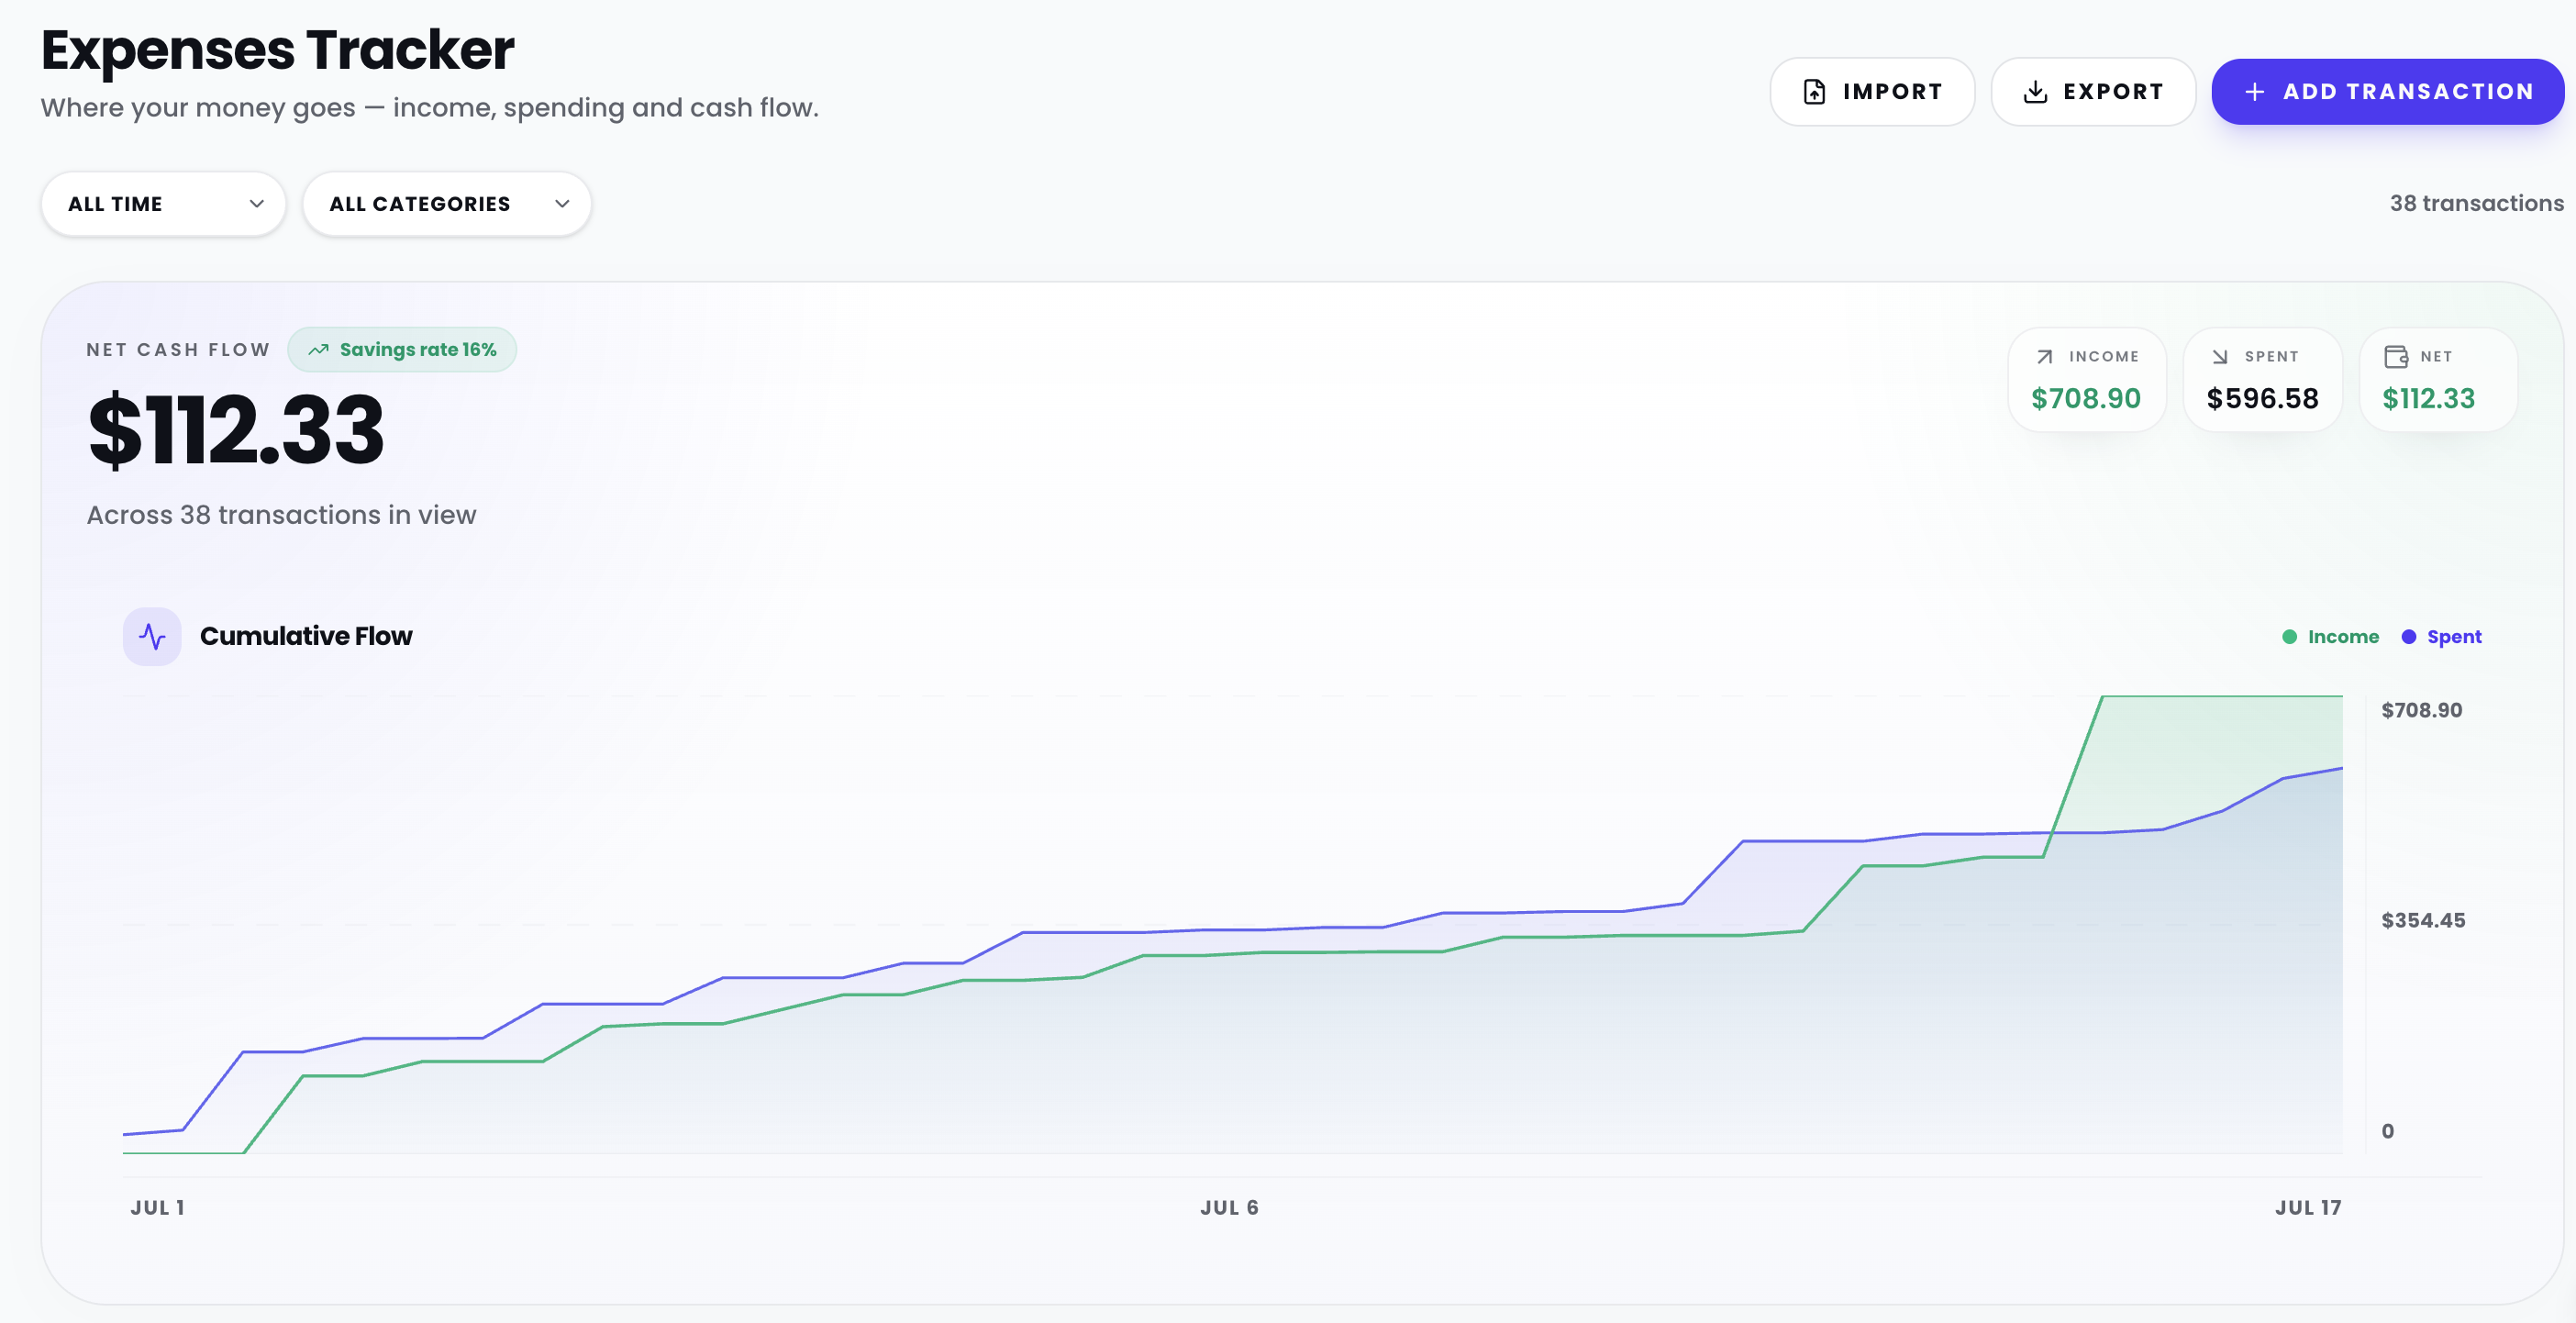This screenshot has width=2576, height=1323.
Task: Click the Net $112.33 summary card
Action: point(2438,380)
